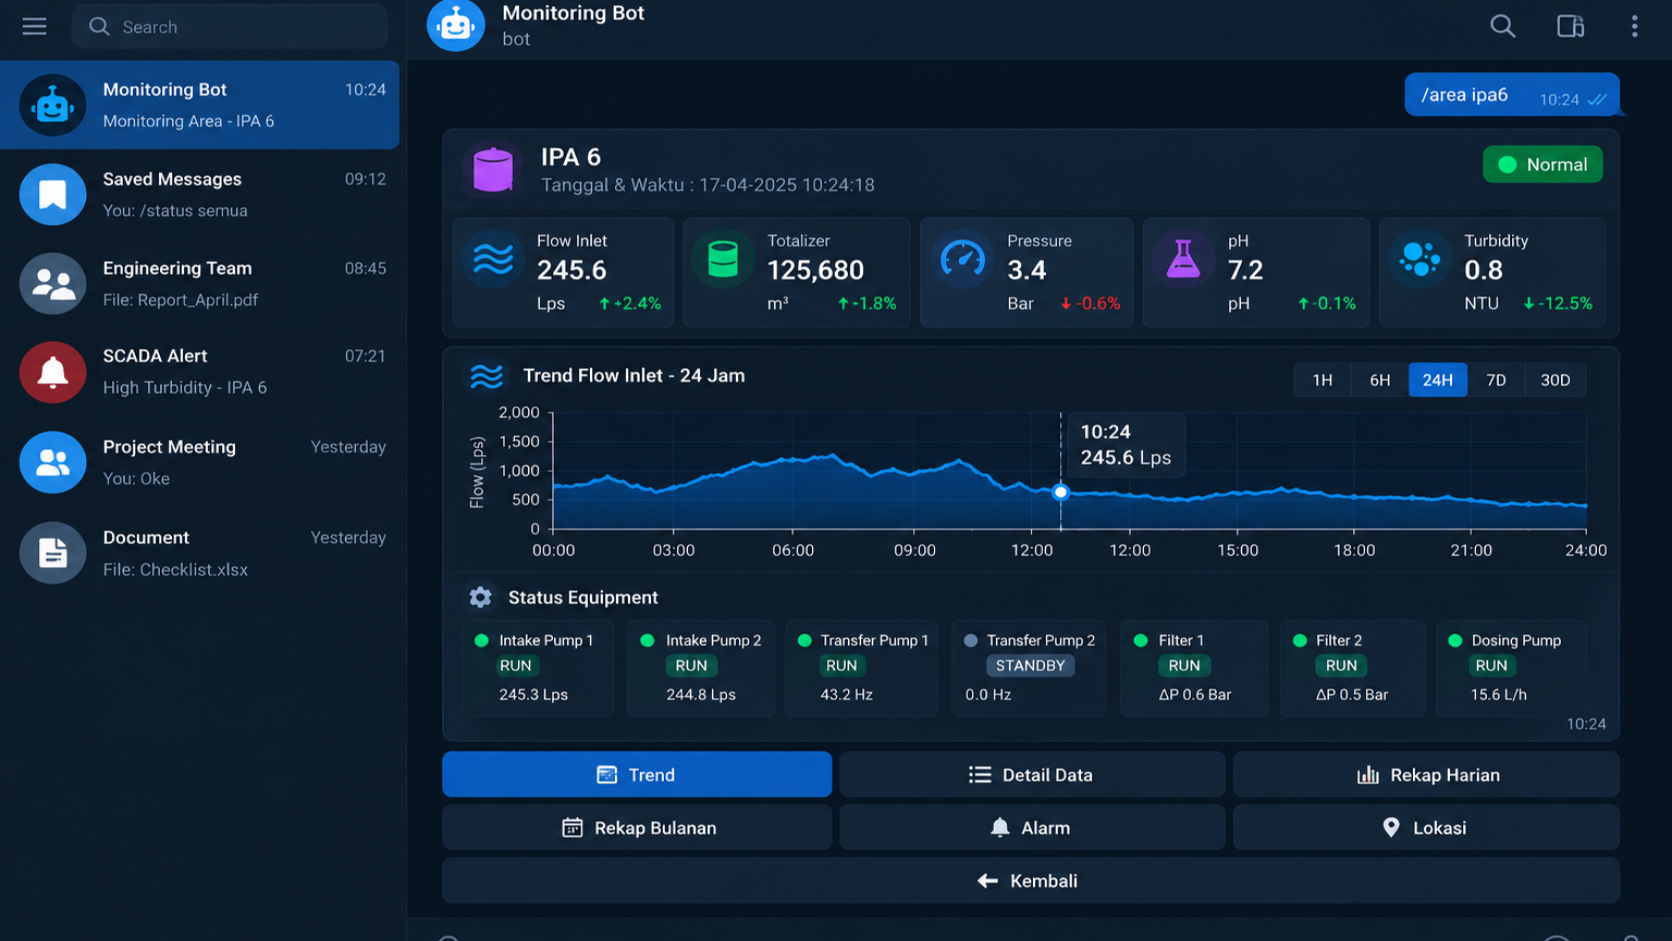Select the 1H trend range
1672x941 pixels.
pyautogui.click(x=1322, y=380)
